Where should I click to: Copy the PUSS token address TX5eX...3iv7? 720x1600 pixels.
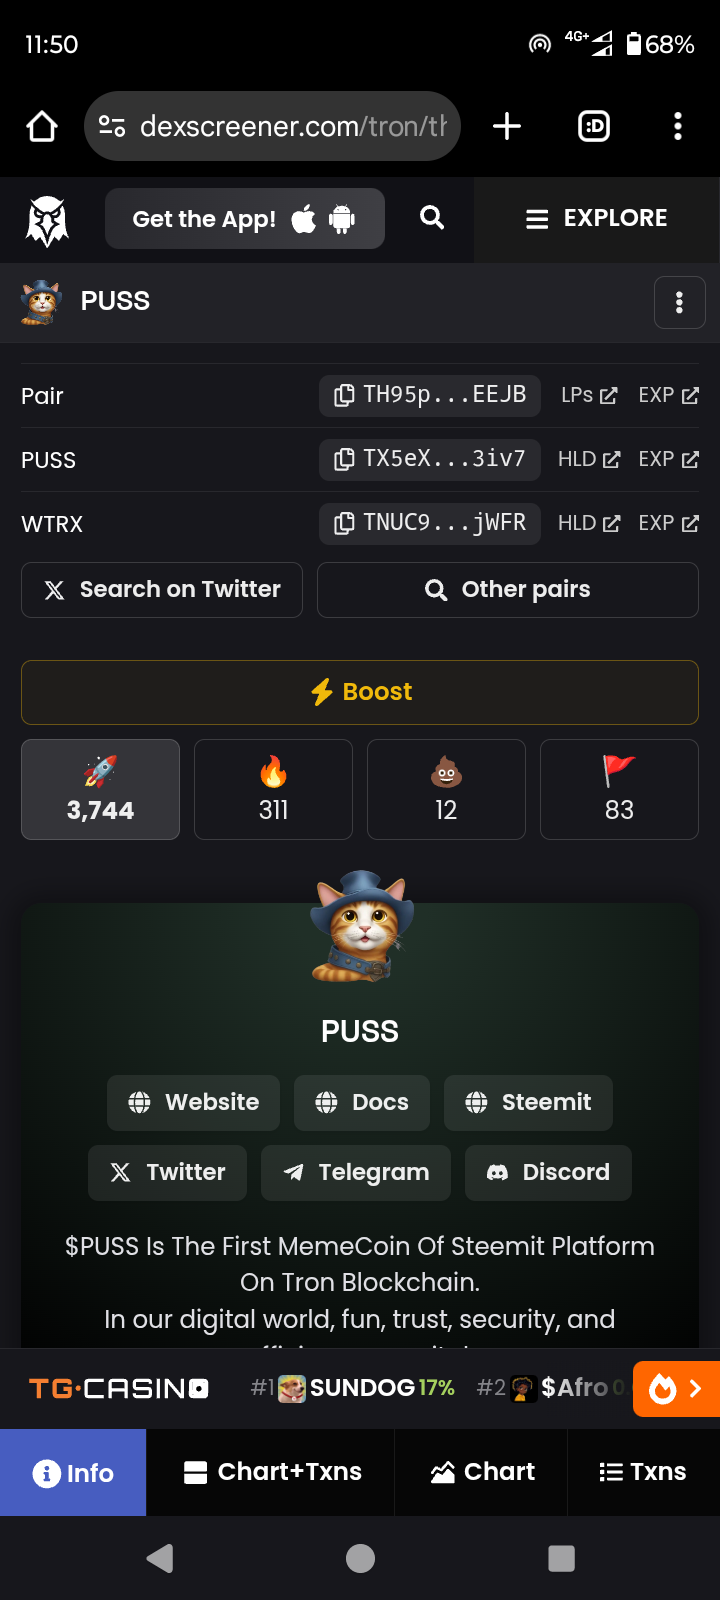(430, 459)
